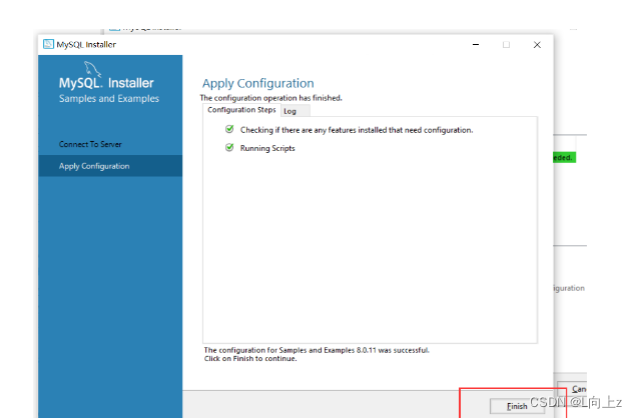Click the 'Running Scripts' step text
This screenshot has width=637, height=418.
267,148
